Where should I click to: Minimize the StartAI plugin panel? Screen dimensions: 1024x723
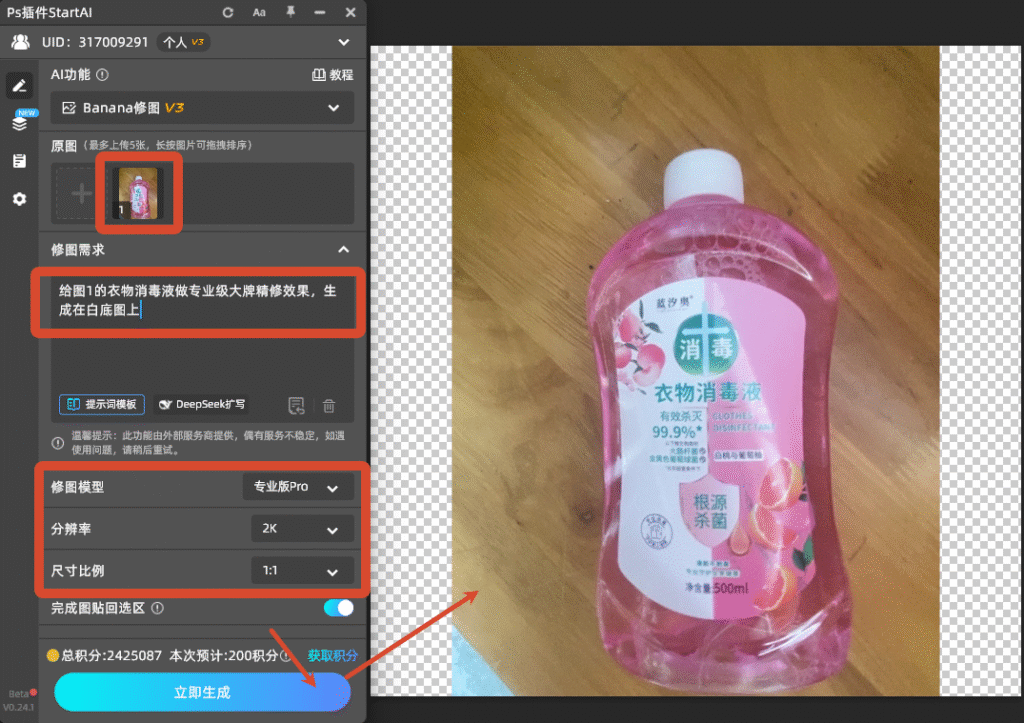click(319, 12)
